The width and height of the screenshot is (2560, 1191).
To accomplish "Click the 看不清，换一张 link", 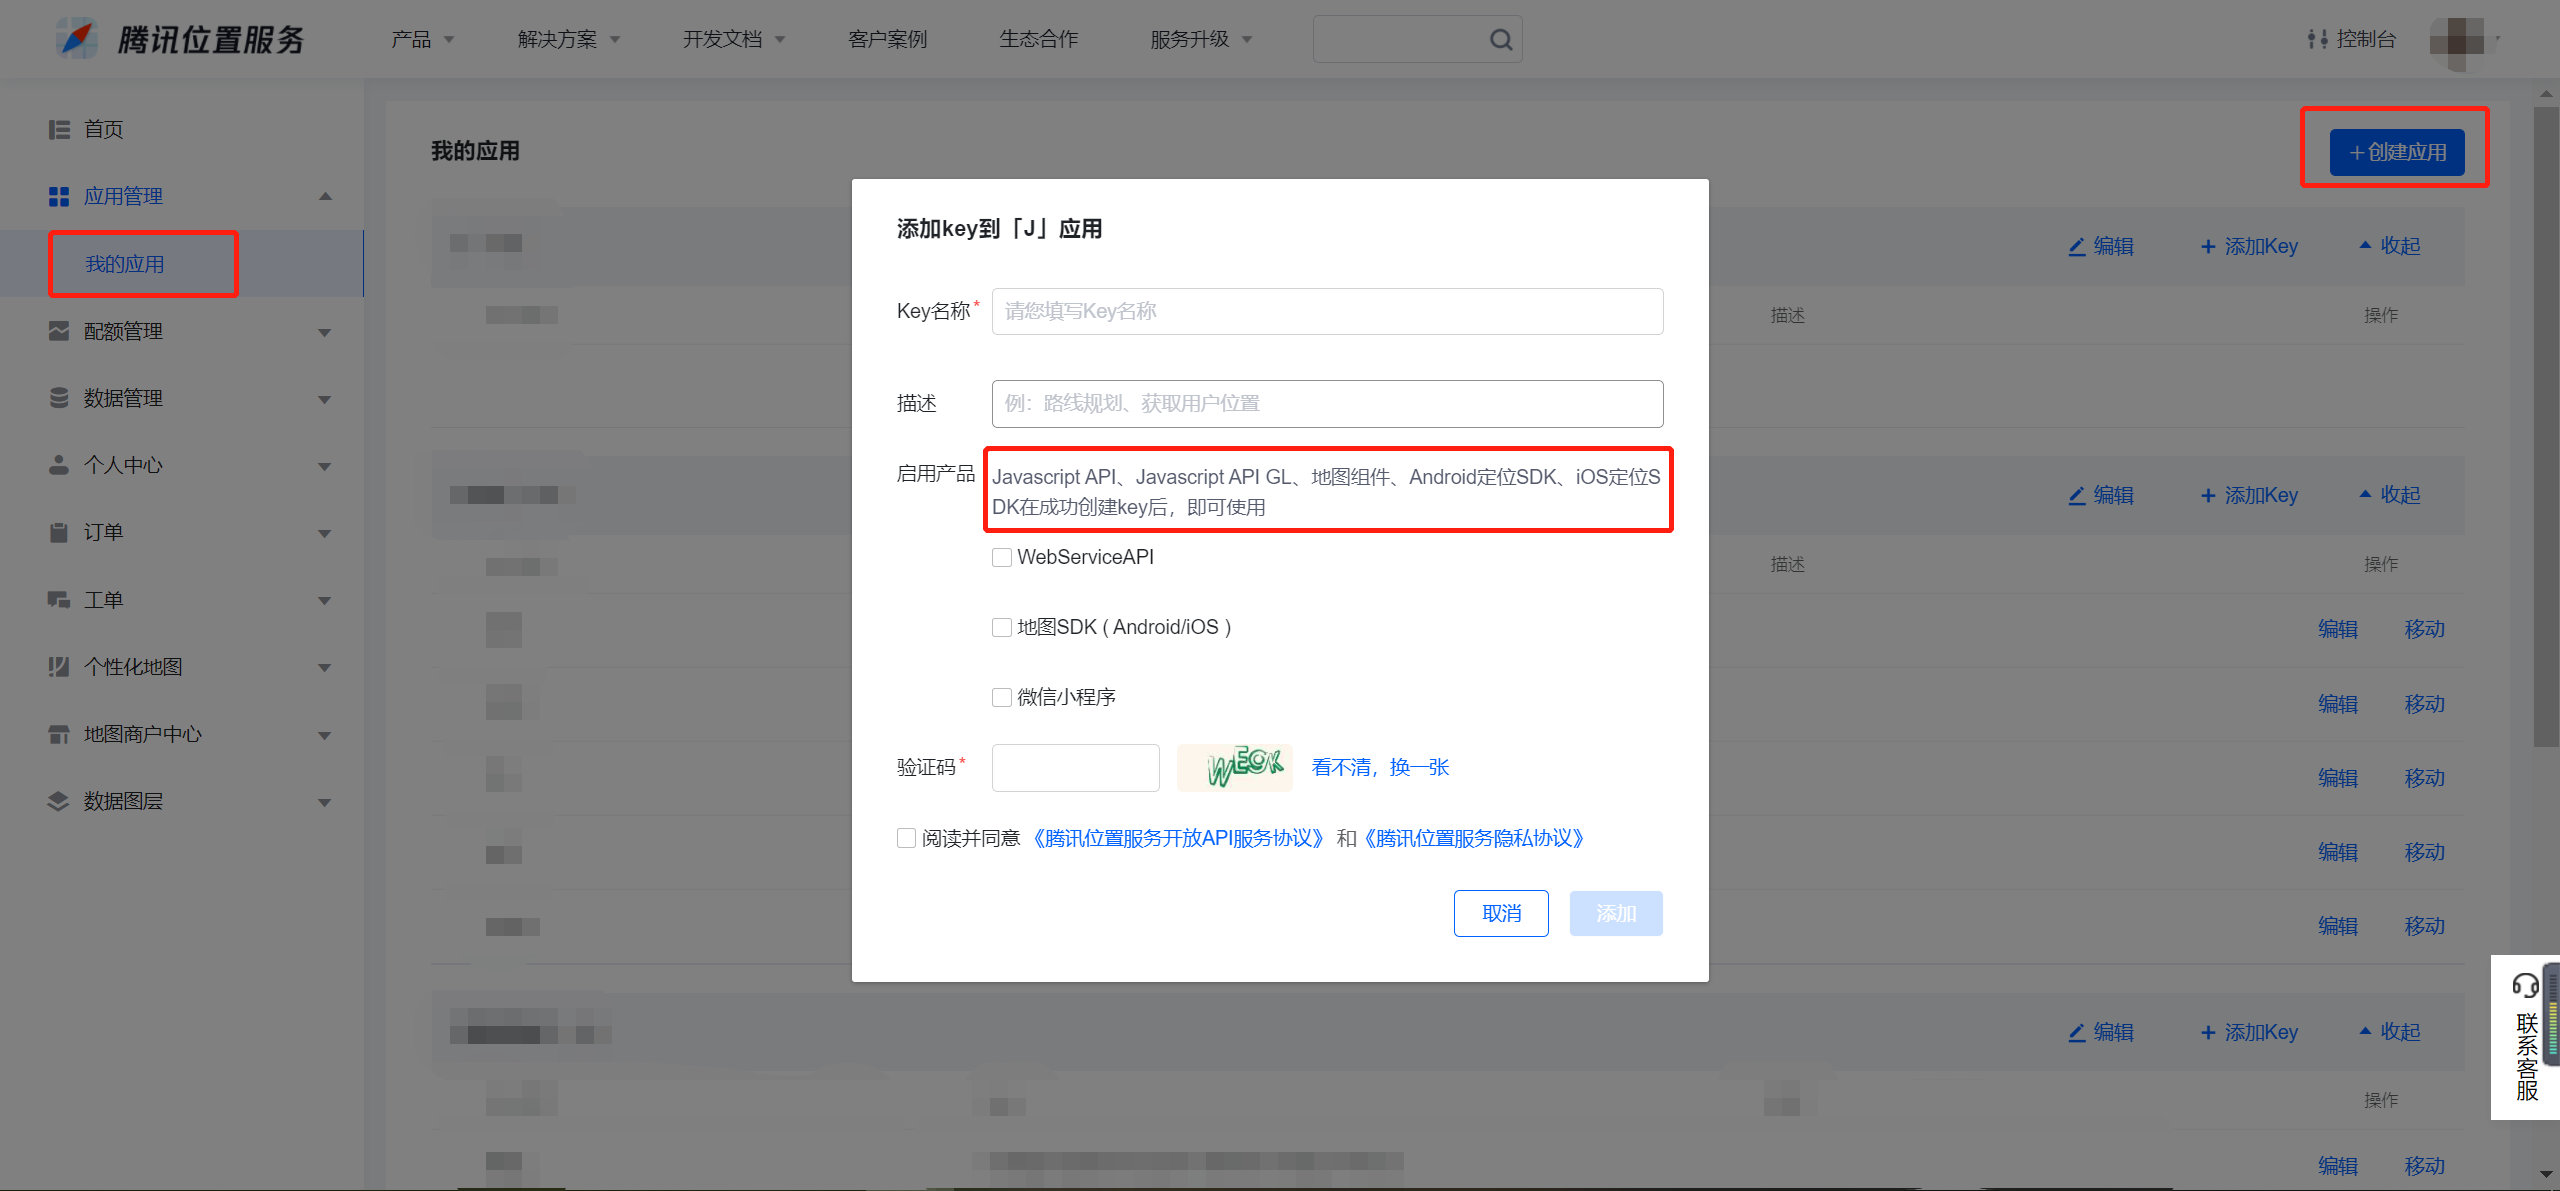I will coord(1380,767).
